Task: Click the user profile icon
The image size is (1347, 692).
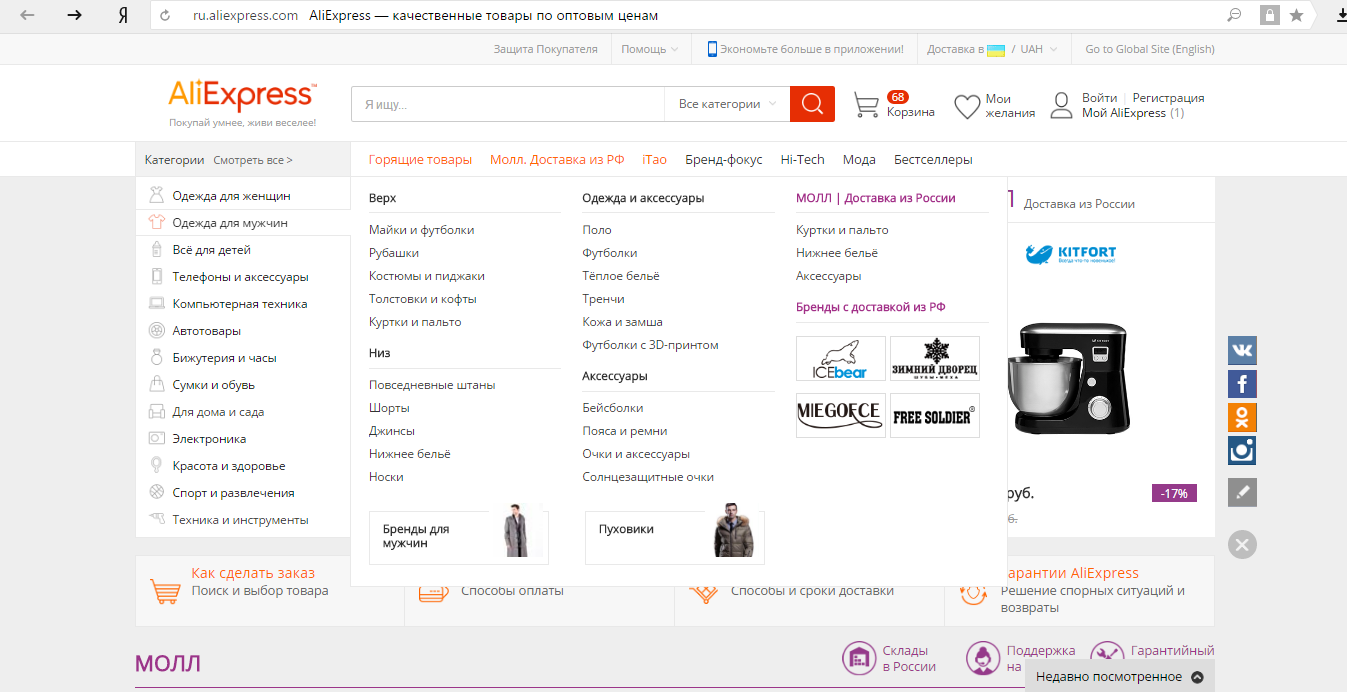Action: 1061,105
